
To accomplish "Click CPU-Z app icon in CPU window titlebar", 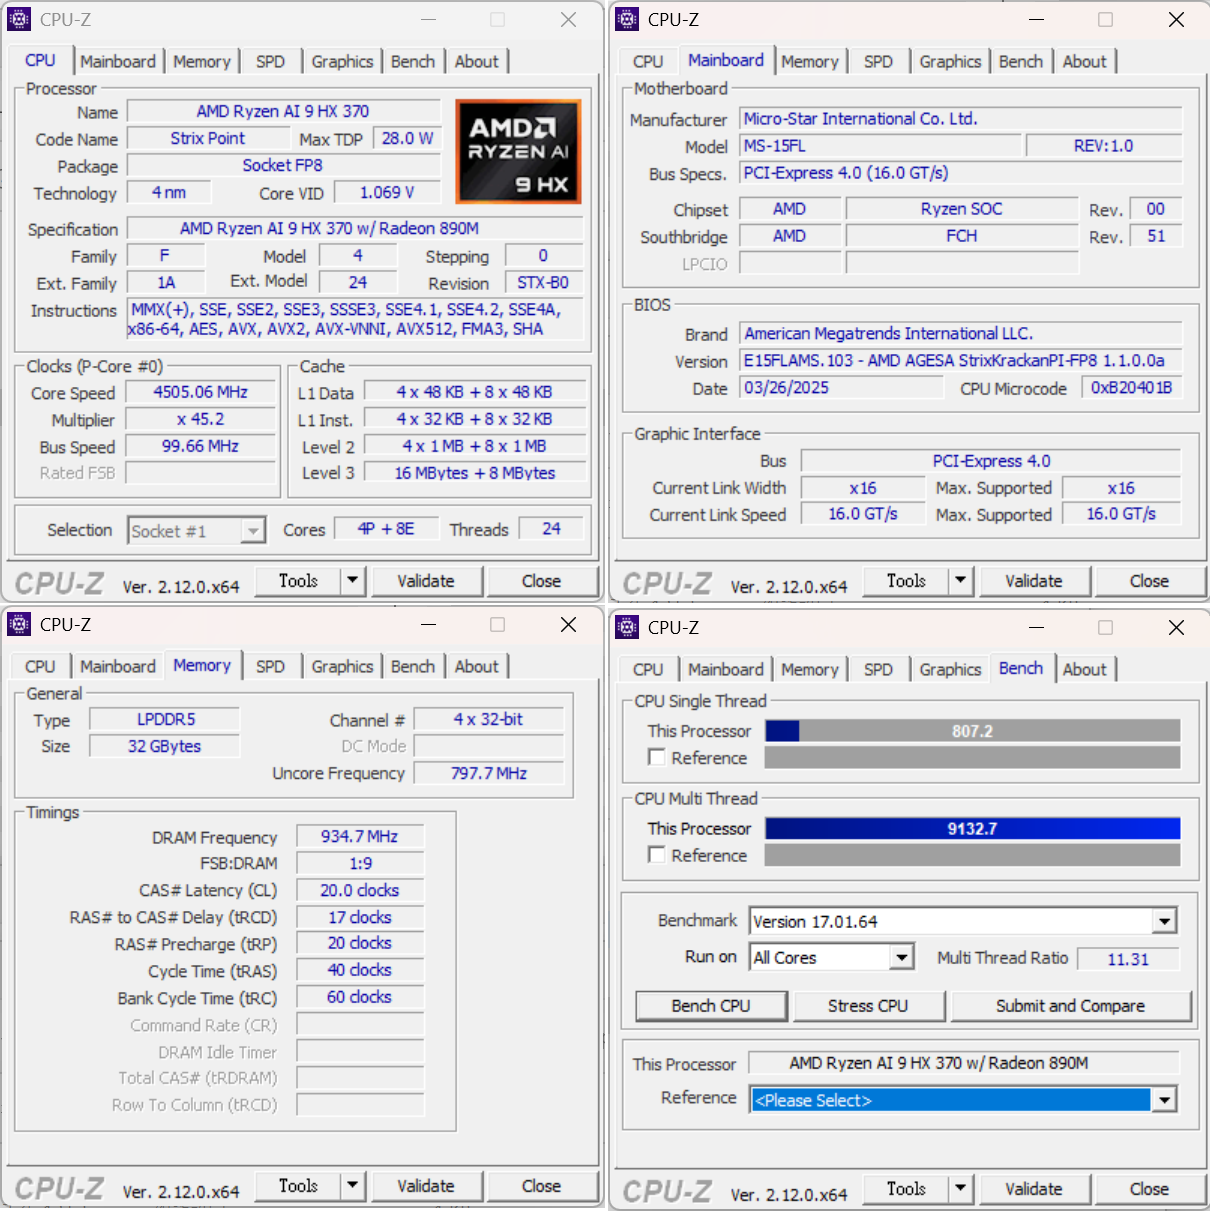I will click(x=19, y=19).
